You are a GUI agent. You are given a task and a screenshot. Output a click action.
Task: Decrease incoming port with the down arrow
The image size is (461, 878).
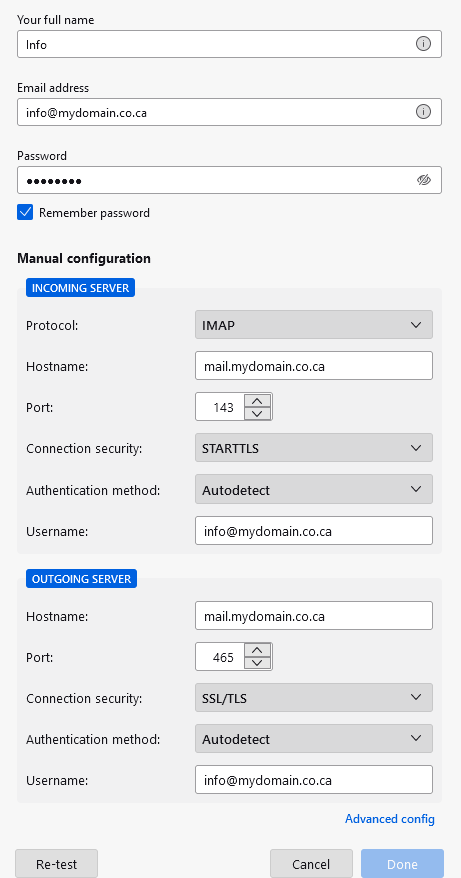258,414
